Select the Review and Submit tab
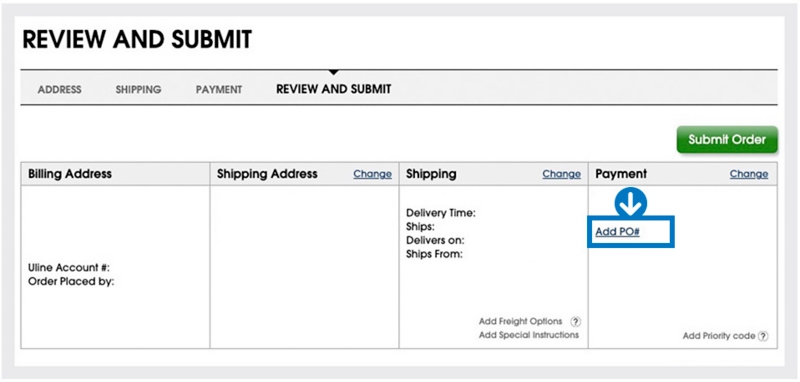The height and width of the screenshot is (382, 800). pos(334,89)
